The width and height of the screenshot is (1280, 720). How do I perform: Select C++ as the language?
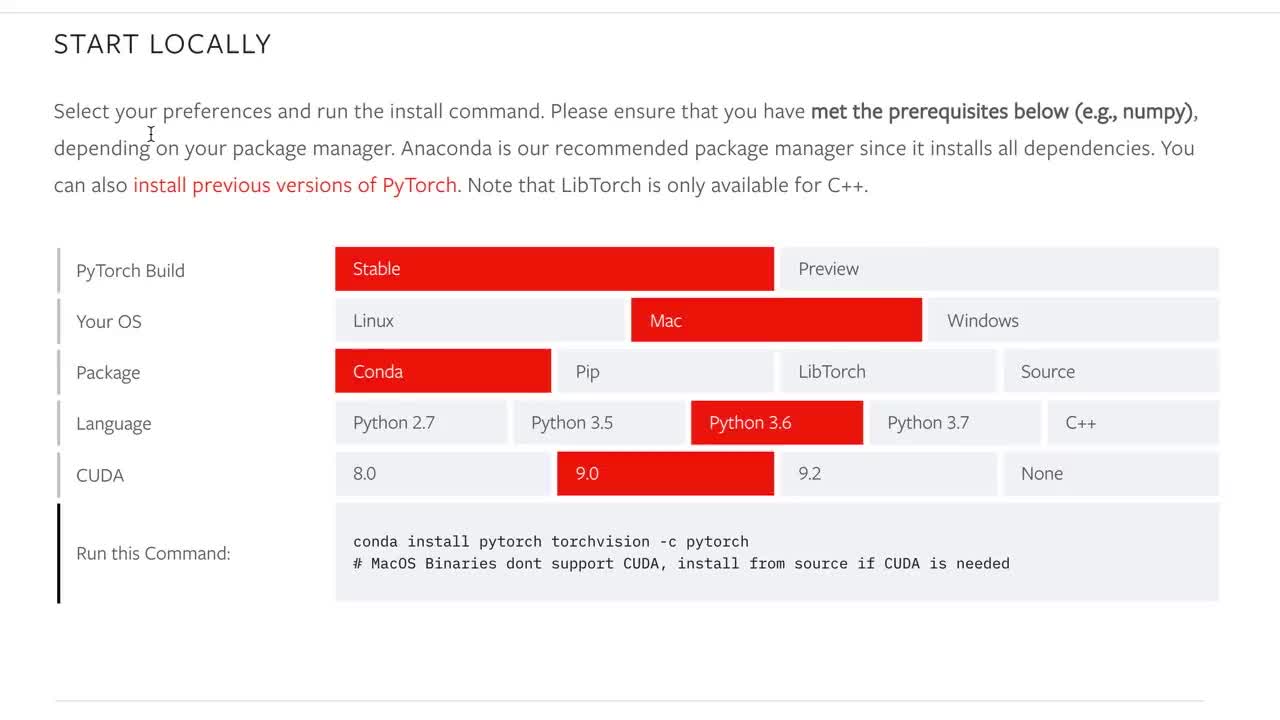click(1132, 423)
